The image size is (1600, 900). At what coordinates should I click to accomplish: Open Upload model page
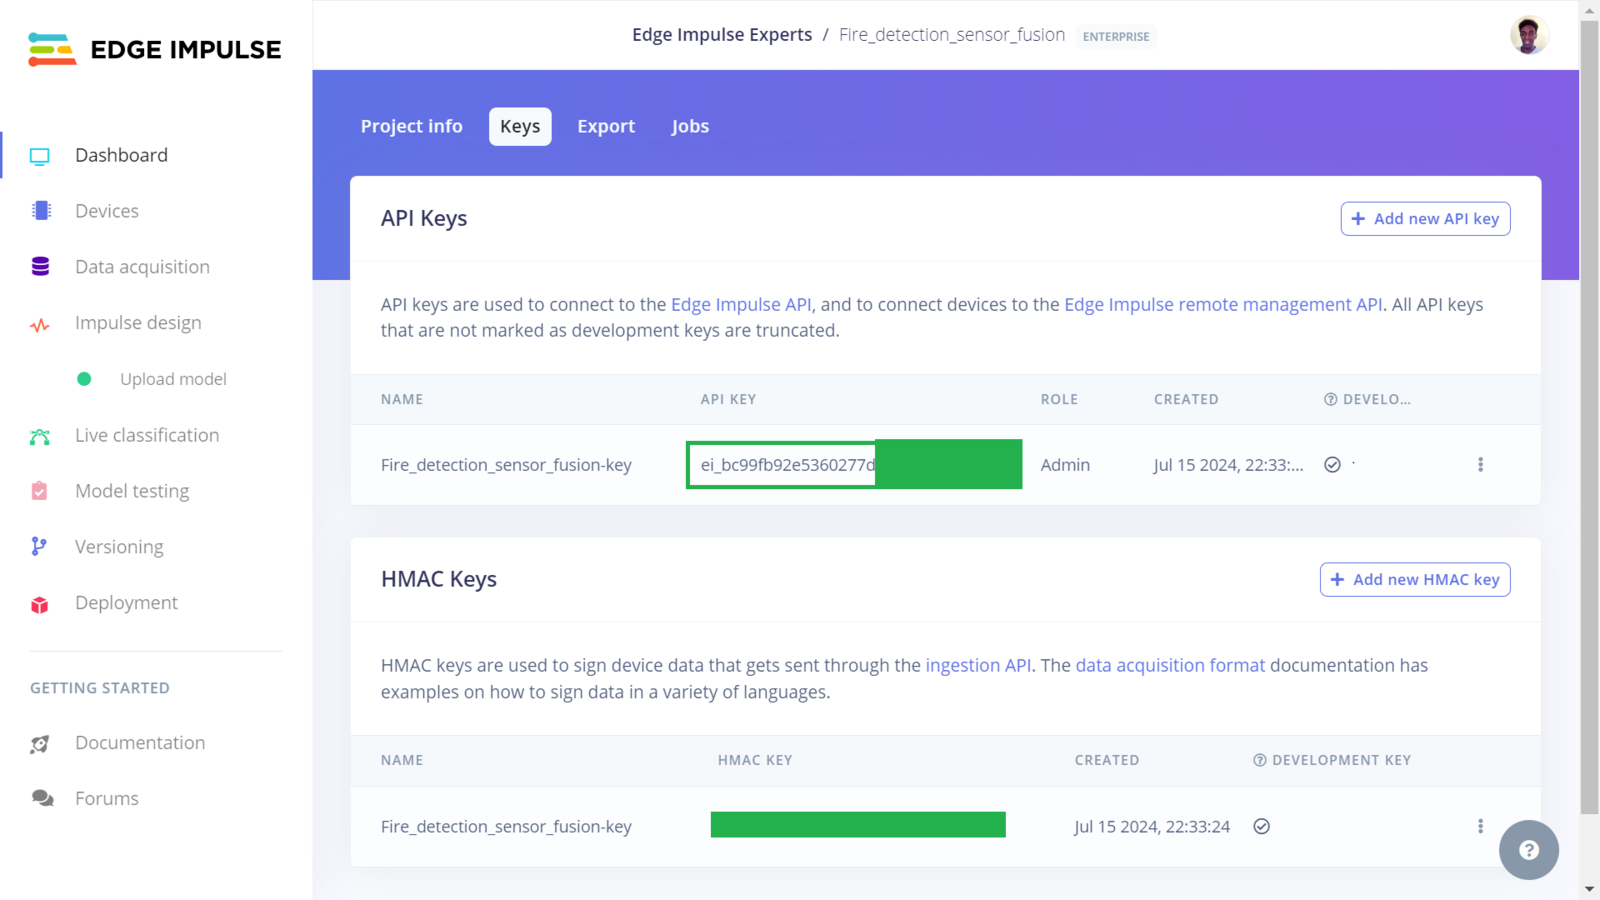[173, 379]
